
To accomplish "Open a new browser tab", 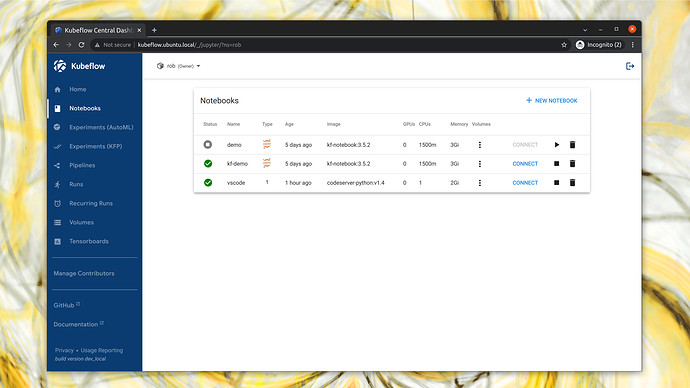I will coord(154,30).
